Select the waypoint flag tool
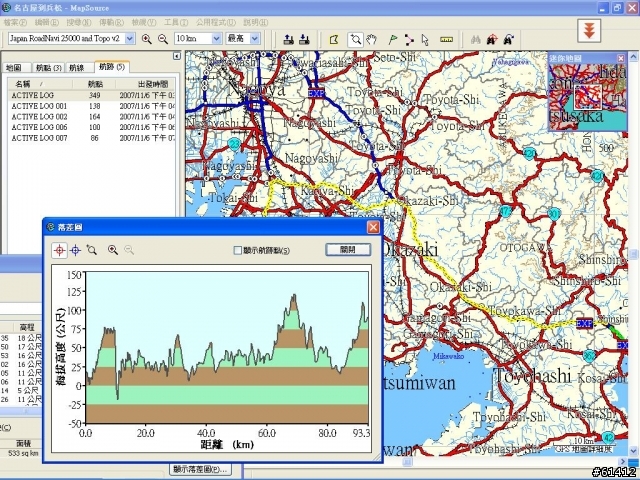This screenshot has width=640, height=480. (x=392, y=40)
